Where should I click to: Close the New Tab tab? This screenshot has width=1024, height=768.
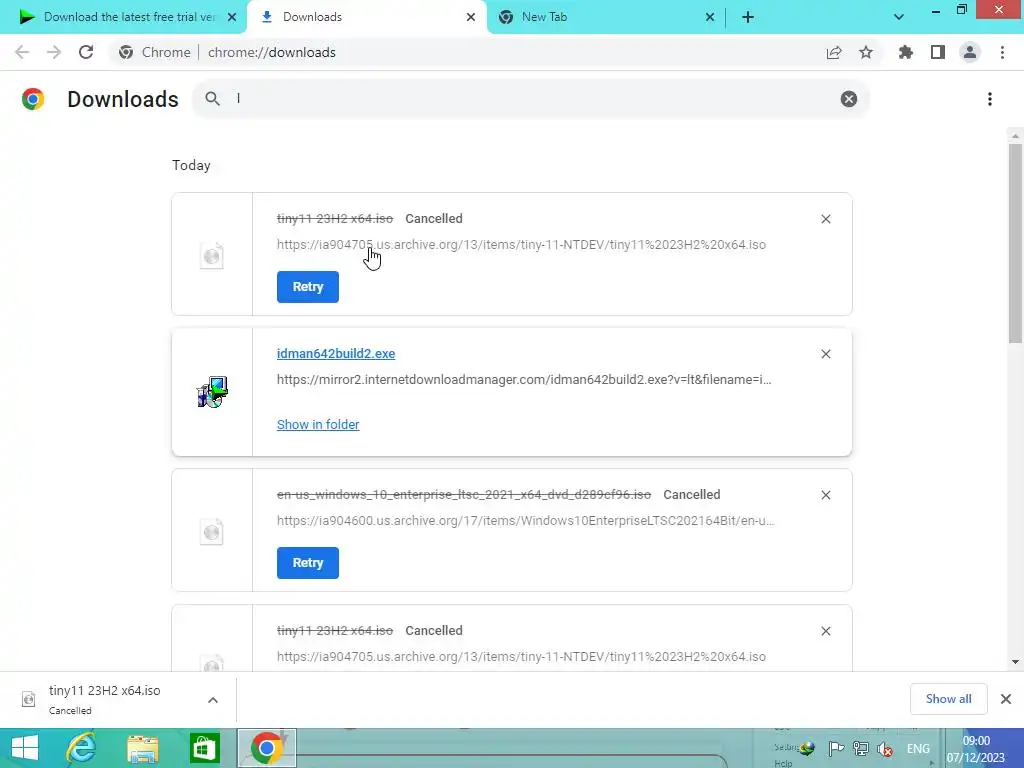[x=710, y=17]
